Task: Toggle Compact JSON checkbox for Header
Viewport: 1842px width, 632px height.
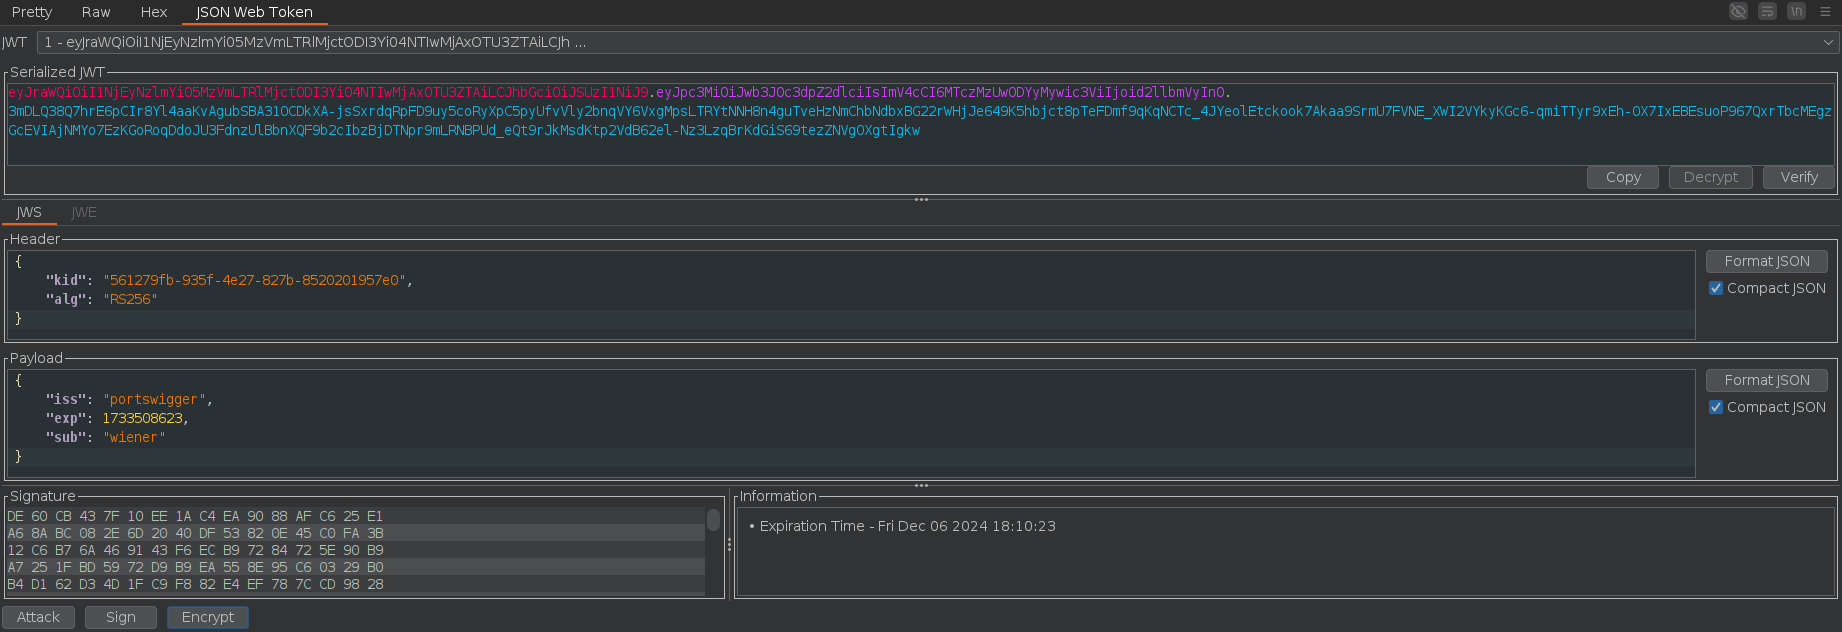Action: tap(1716, 288)
